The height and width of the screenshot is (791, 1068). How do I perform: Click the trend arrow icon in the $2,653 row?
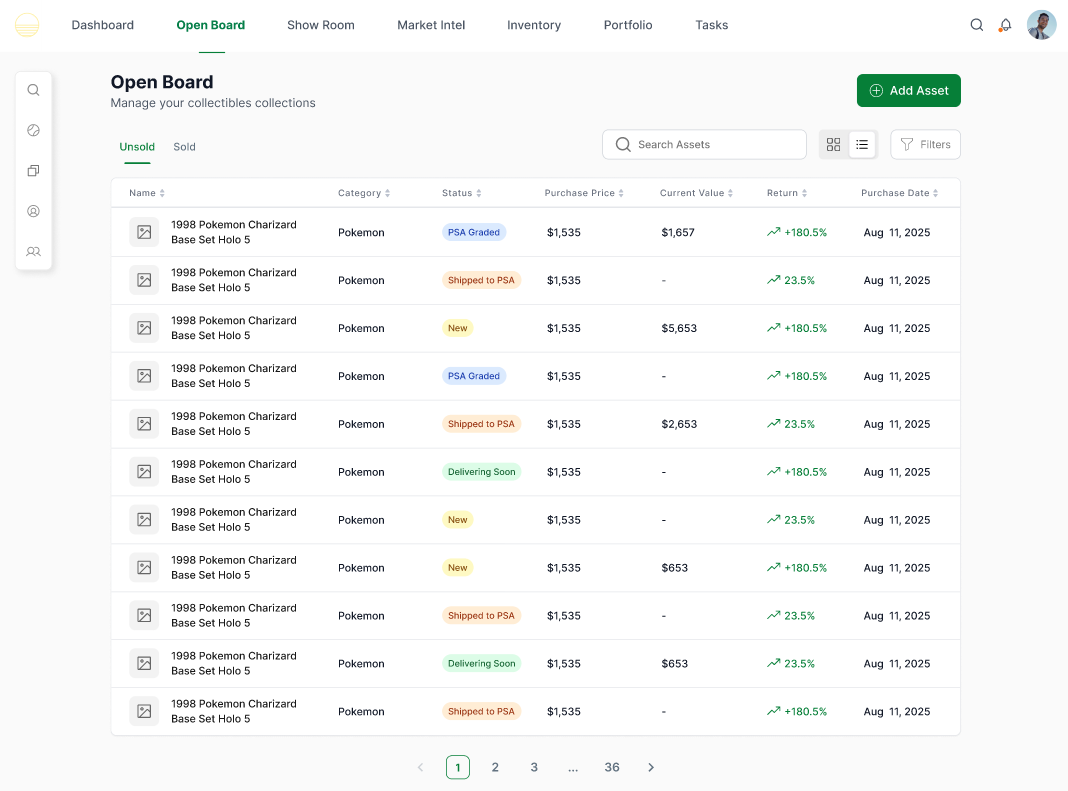click(x=774, y=424)
